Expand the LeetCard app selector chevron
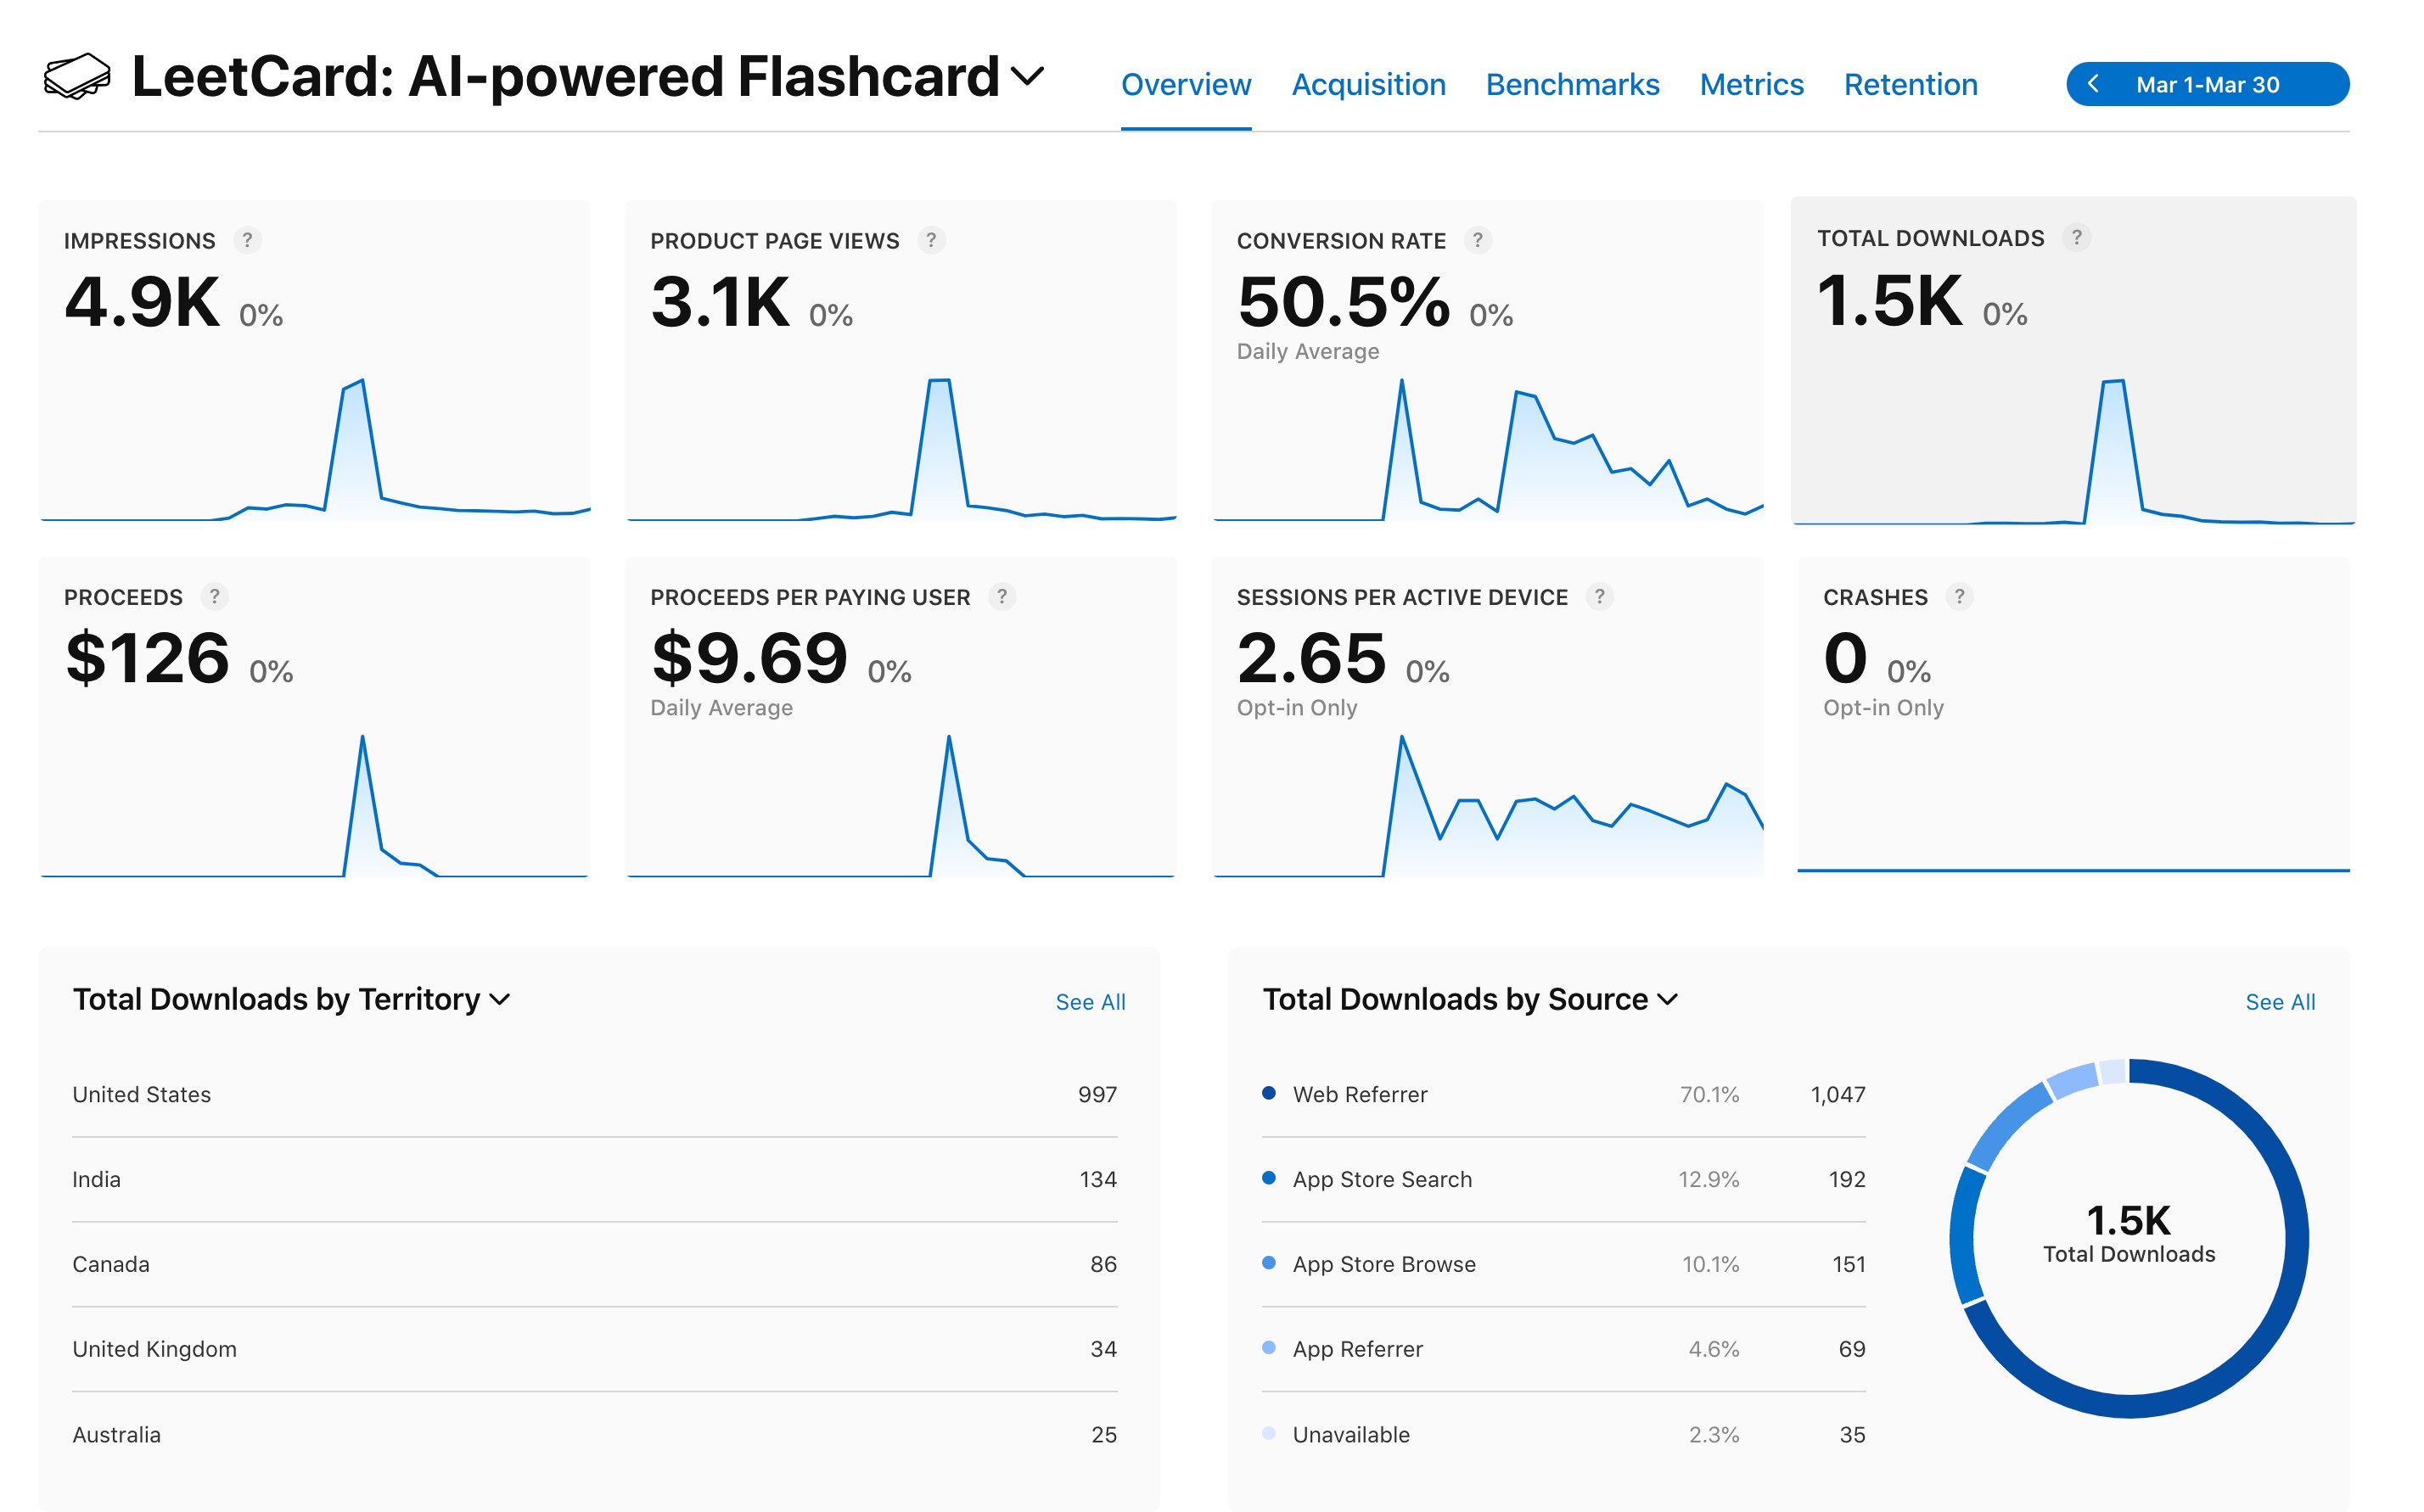Screen dimensions: 2424x1512 pos(1027,76)
